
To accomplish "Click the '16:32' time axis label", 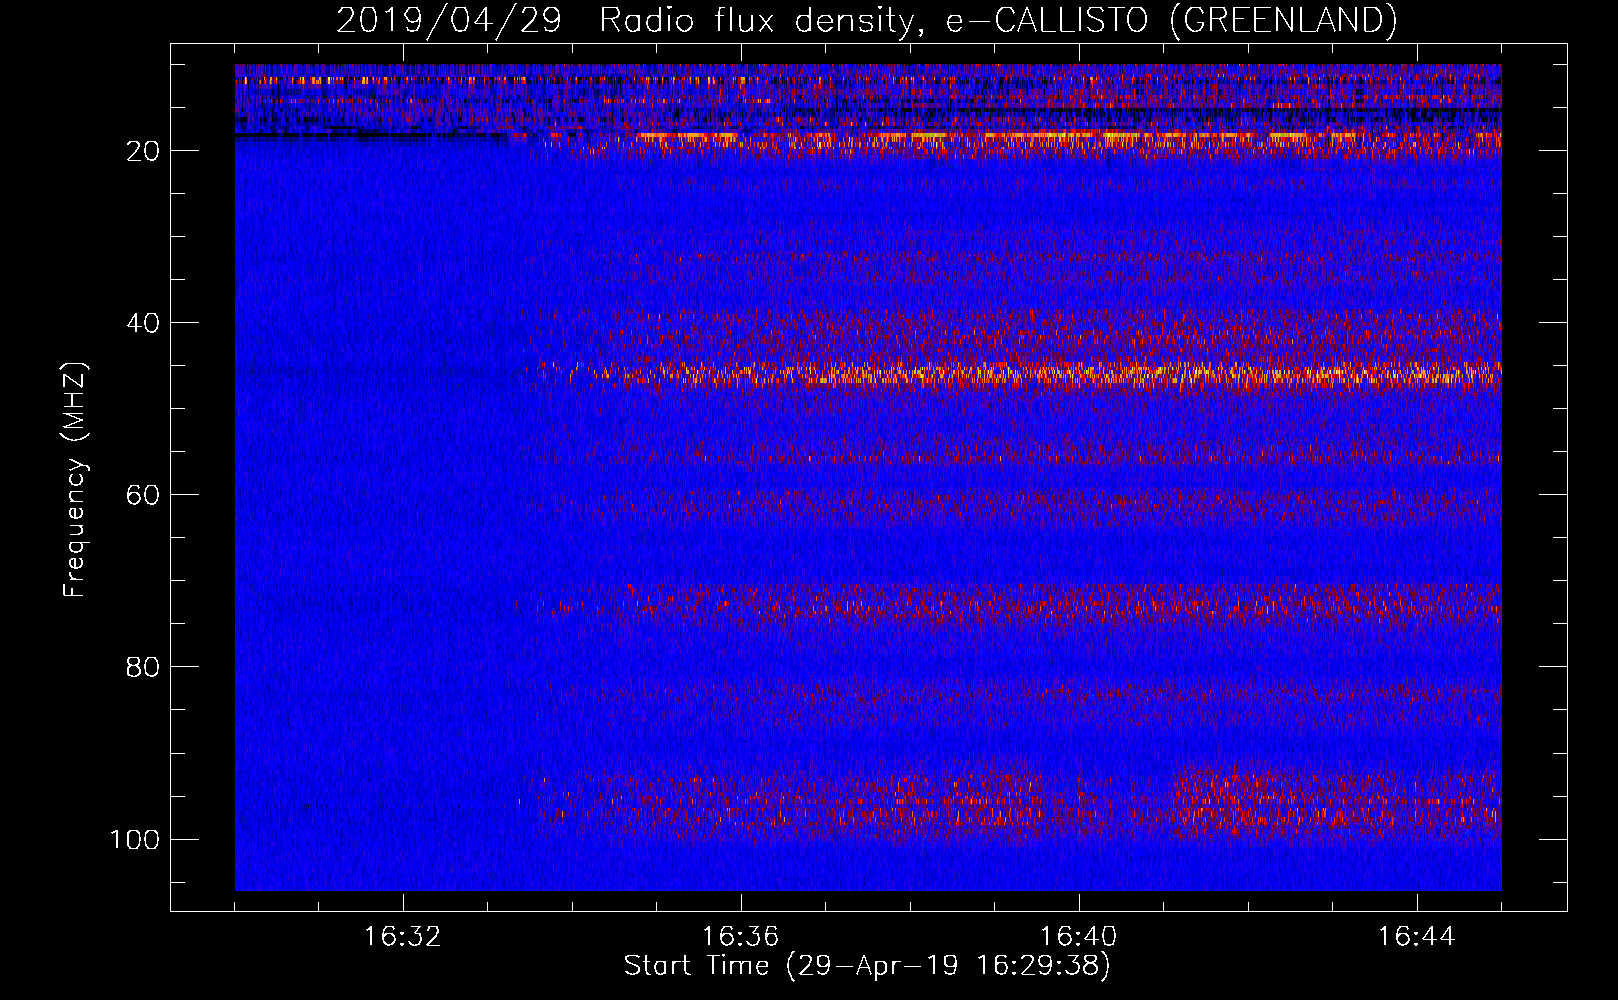I will (x=403, y=937).
